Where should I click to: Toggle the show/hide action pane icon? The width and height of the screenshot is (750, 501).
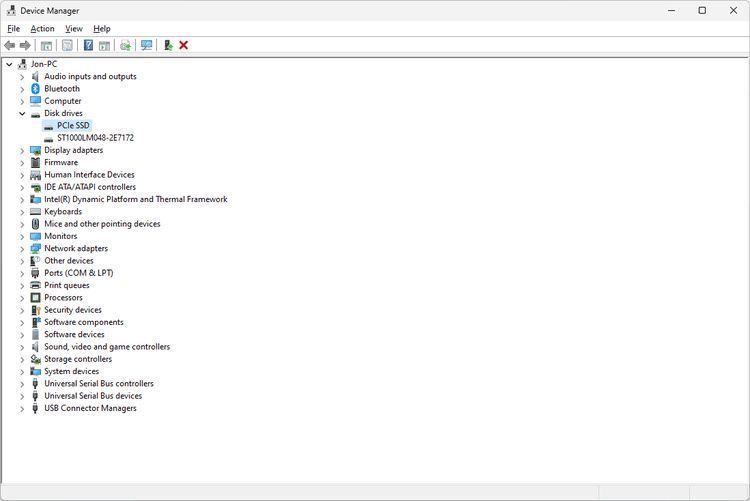point(104,45)
